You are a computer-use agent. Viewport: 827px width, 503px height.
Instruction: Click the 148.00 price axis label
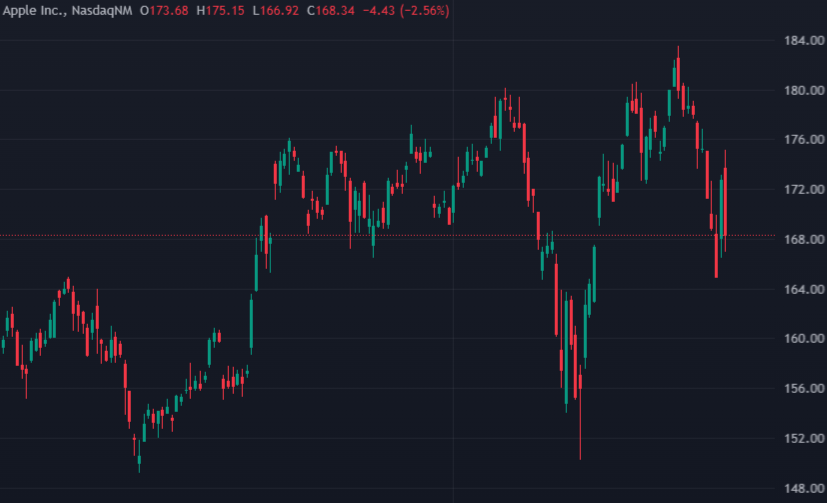(x=804, y=489)
